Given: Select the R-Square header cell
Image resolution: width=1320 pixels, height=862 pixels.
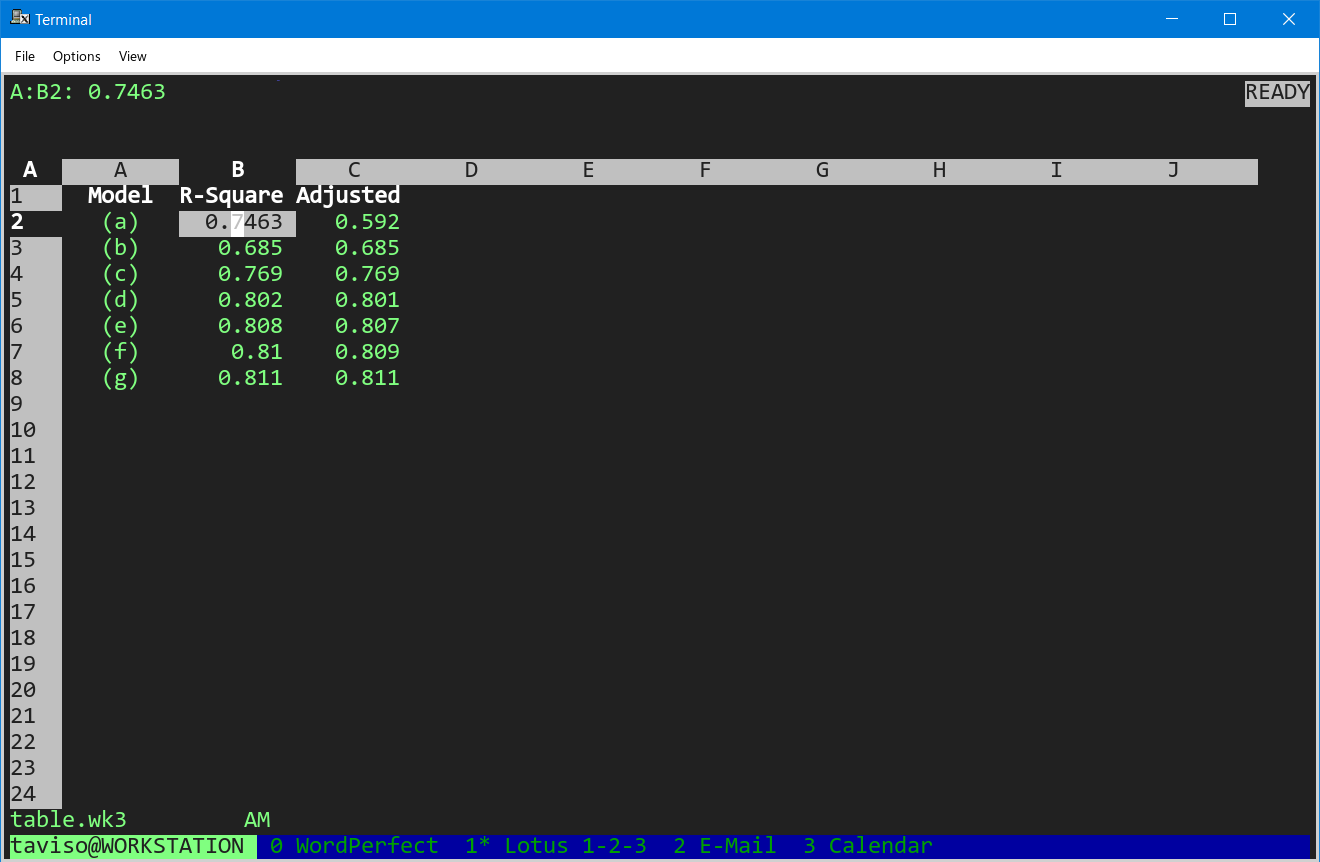Looking at the screenshot, I should coord(231,195).
